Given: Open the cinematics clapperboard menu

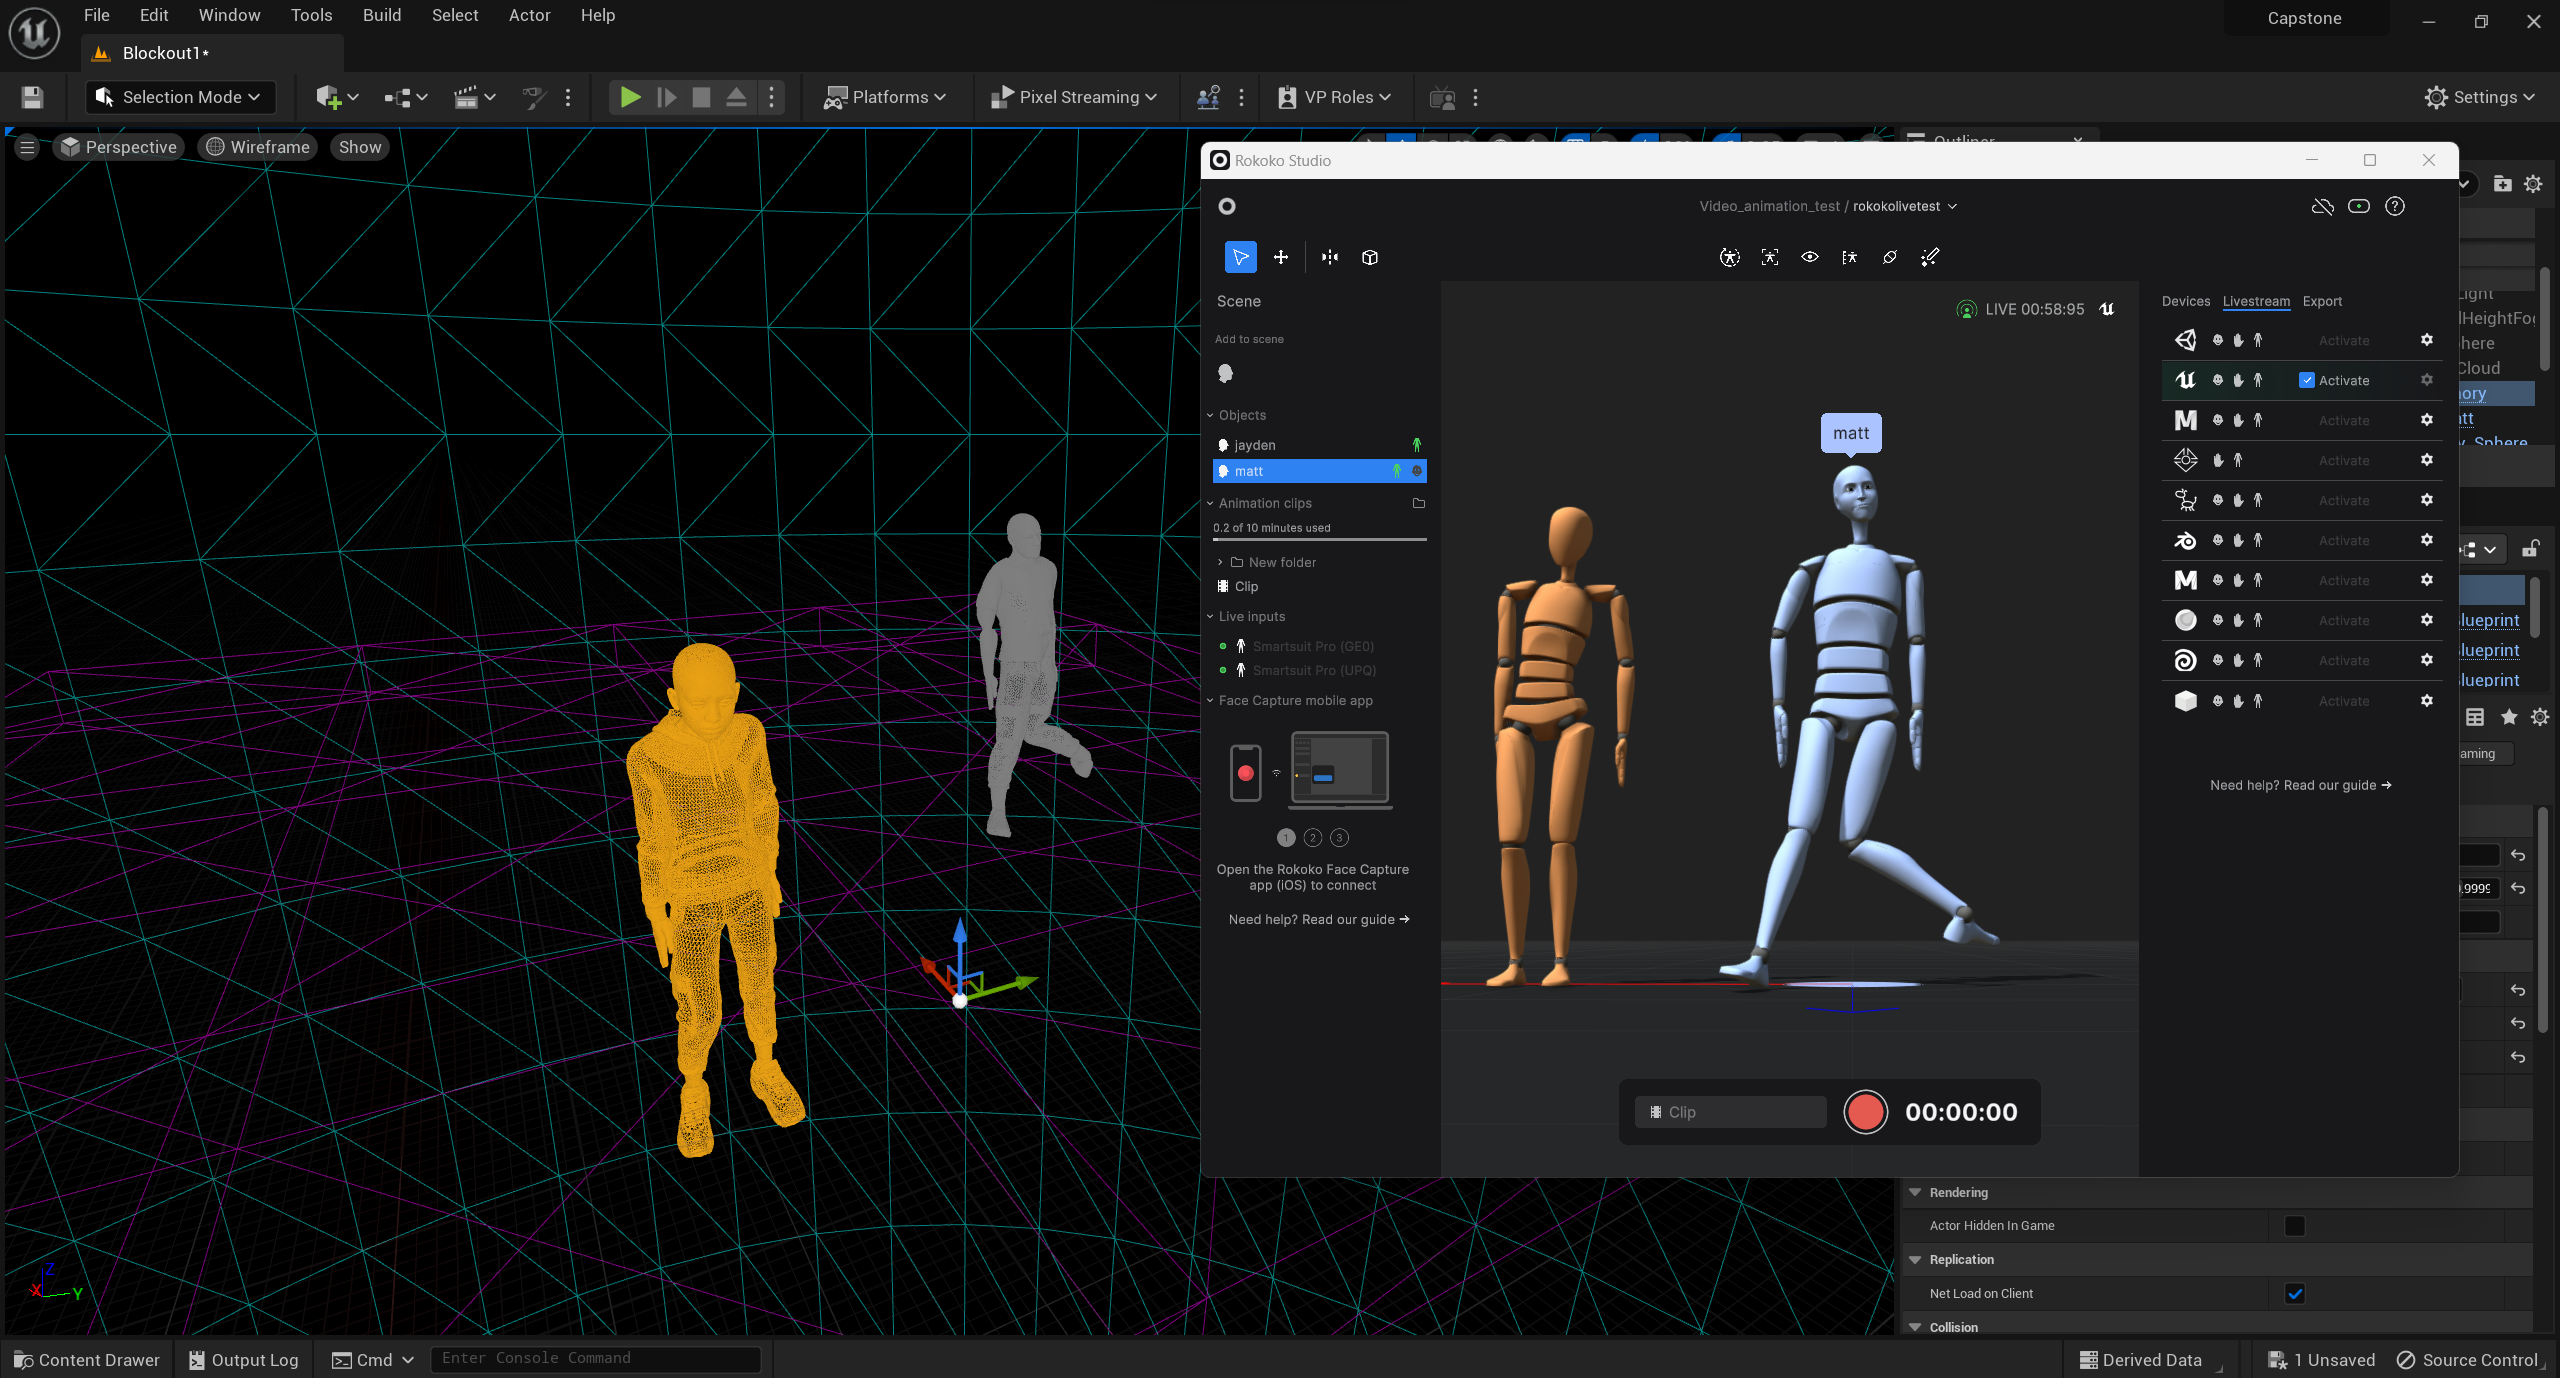Looking at the screenshot, I should point(474,97).
